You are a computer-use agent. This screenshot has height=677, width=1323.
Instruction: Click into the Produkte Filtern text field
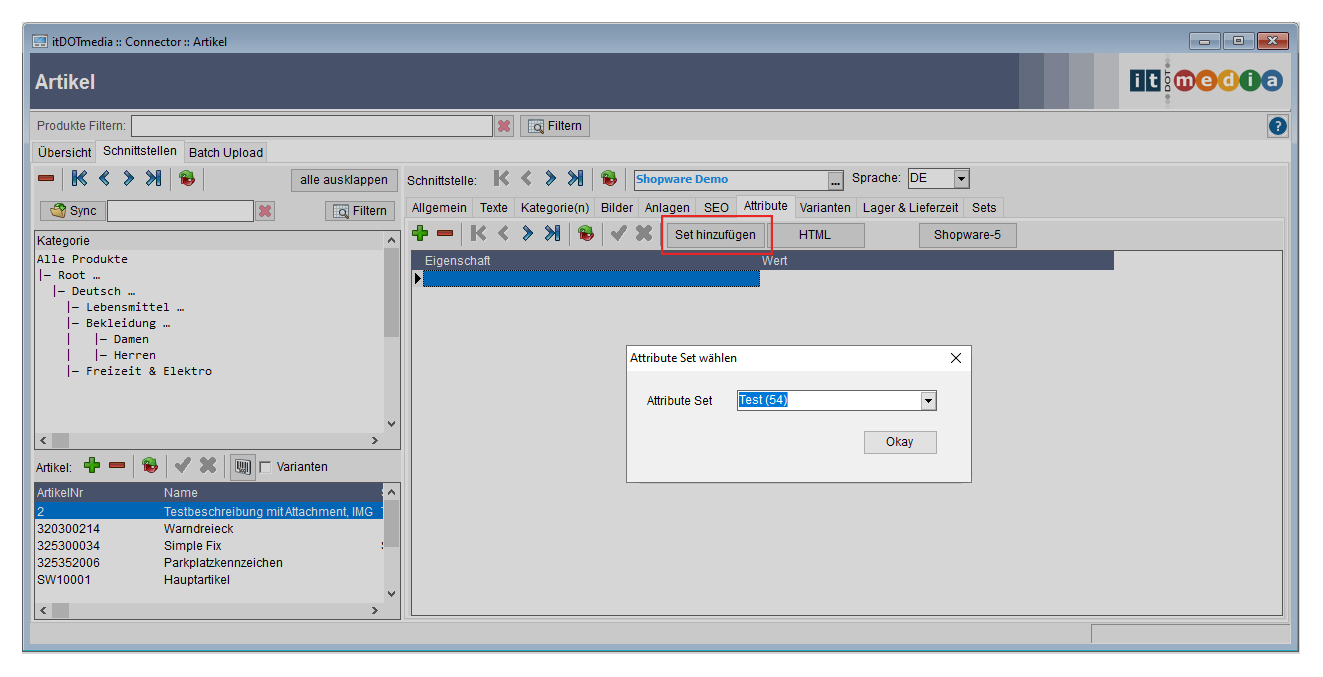(x=311, y=126)
